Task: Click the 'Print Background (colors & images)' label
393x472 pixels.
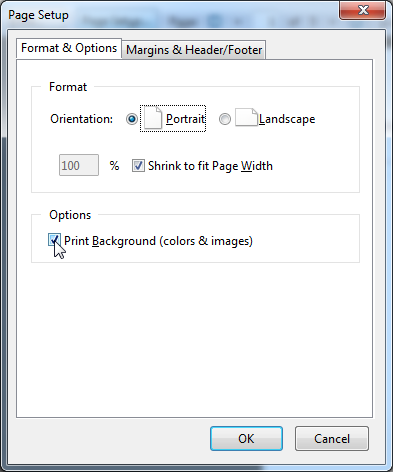Action: [x=158, y=241]
